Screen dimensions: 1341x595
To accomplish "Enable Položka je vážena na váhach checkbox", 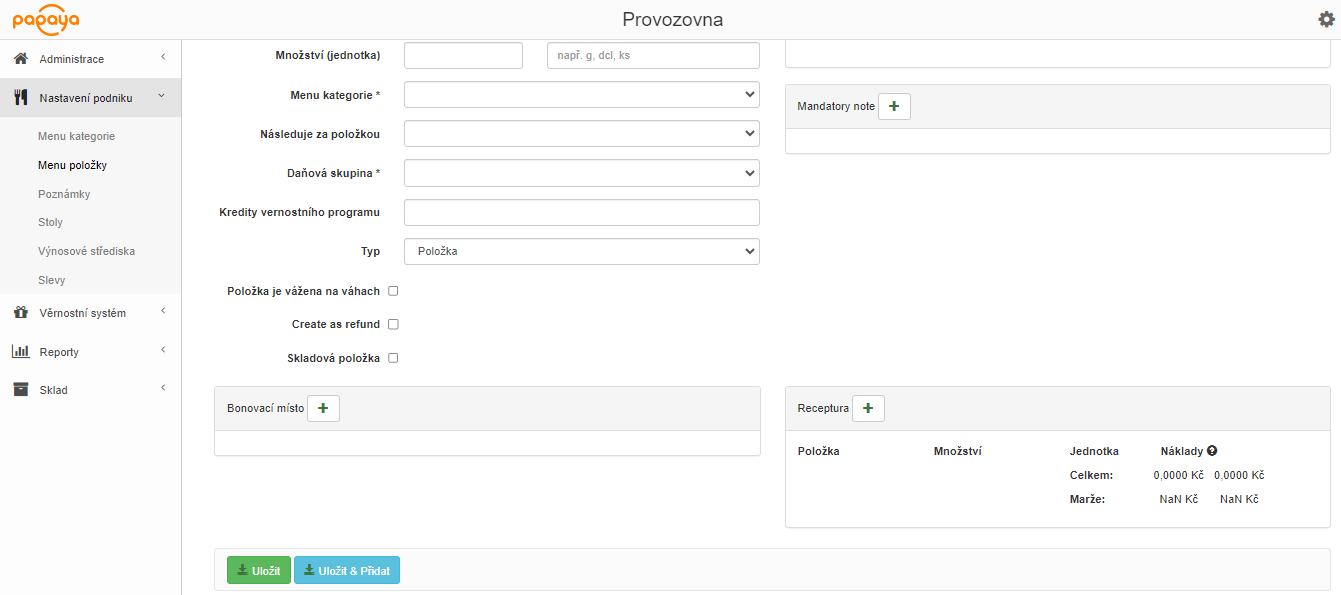I will click(x=393, y=291).
